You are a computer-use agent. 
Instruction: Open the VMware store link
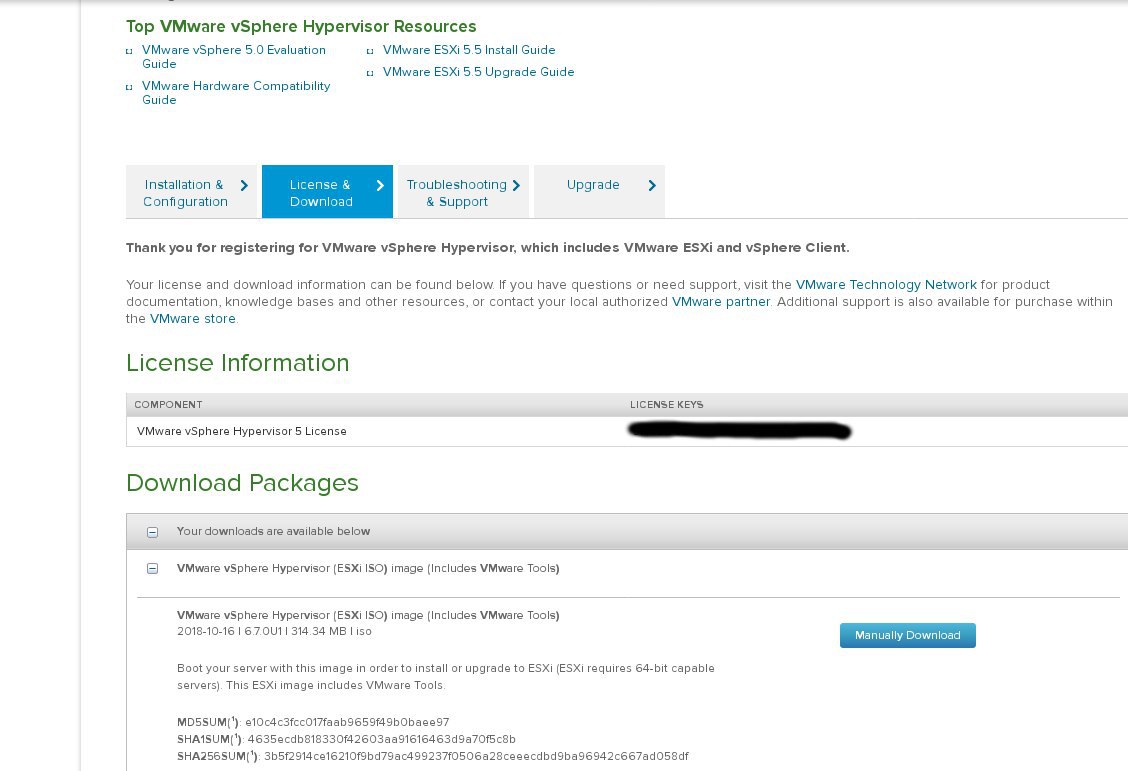click(192, 319)
